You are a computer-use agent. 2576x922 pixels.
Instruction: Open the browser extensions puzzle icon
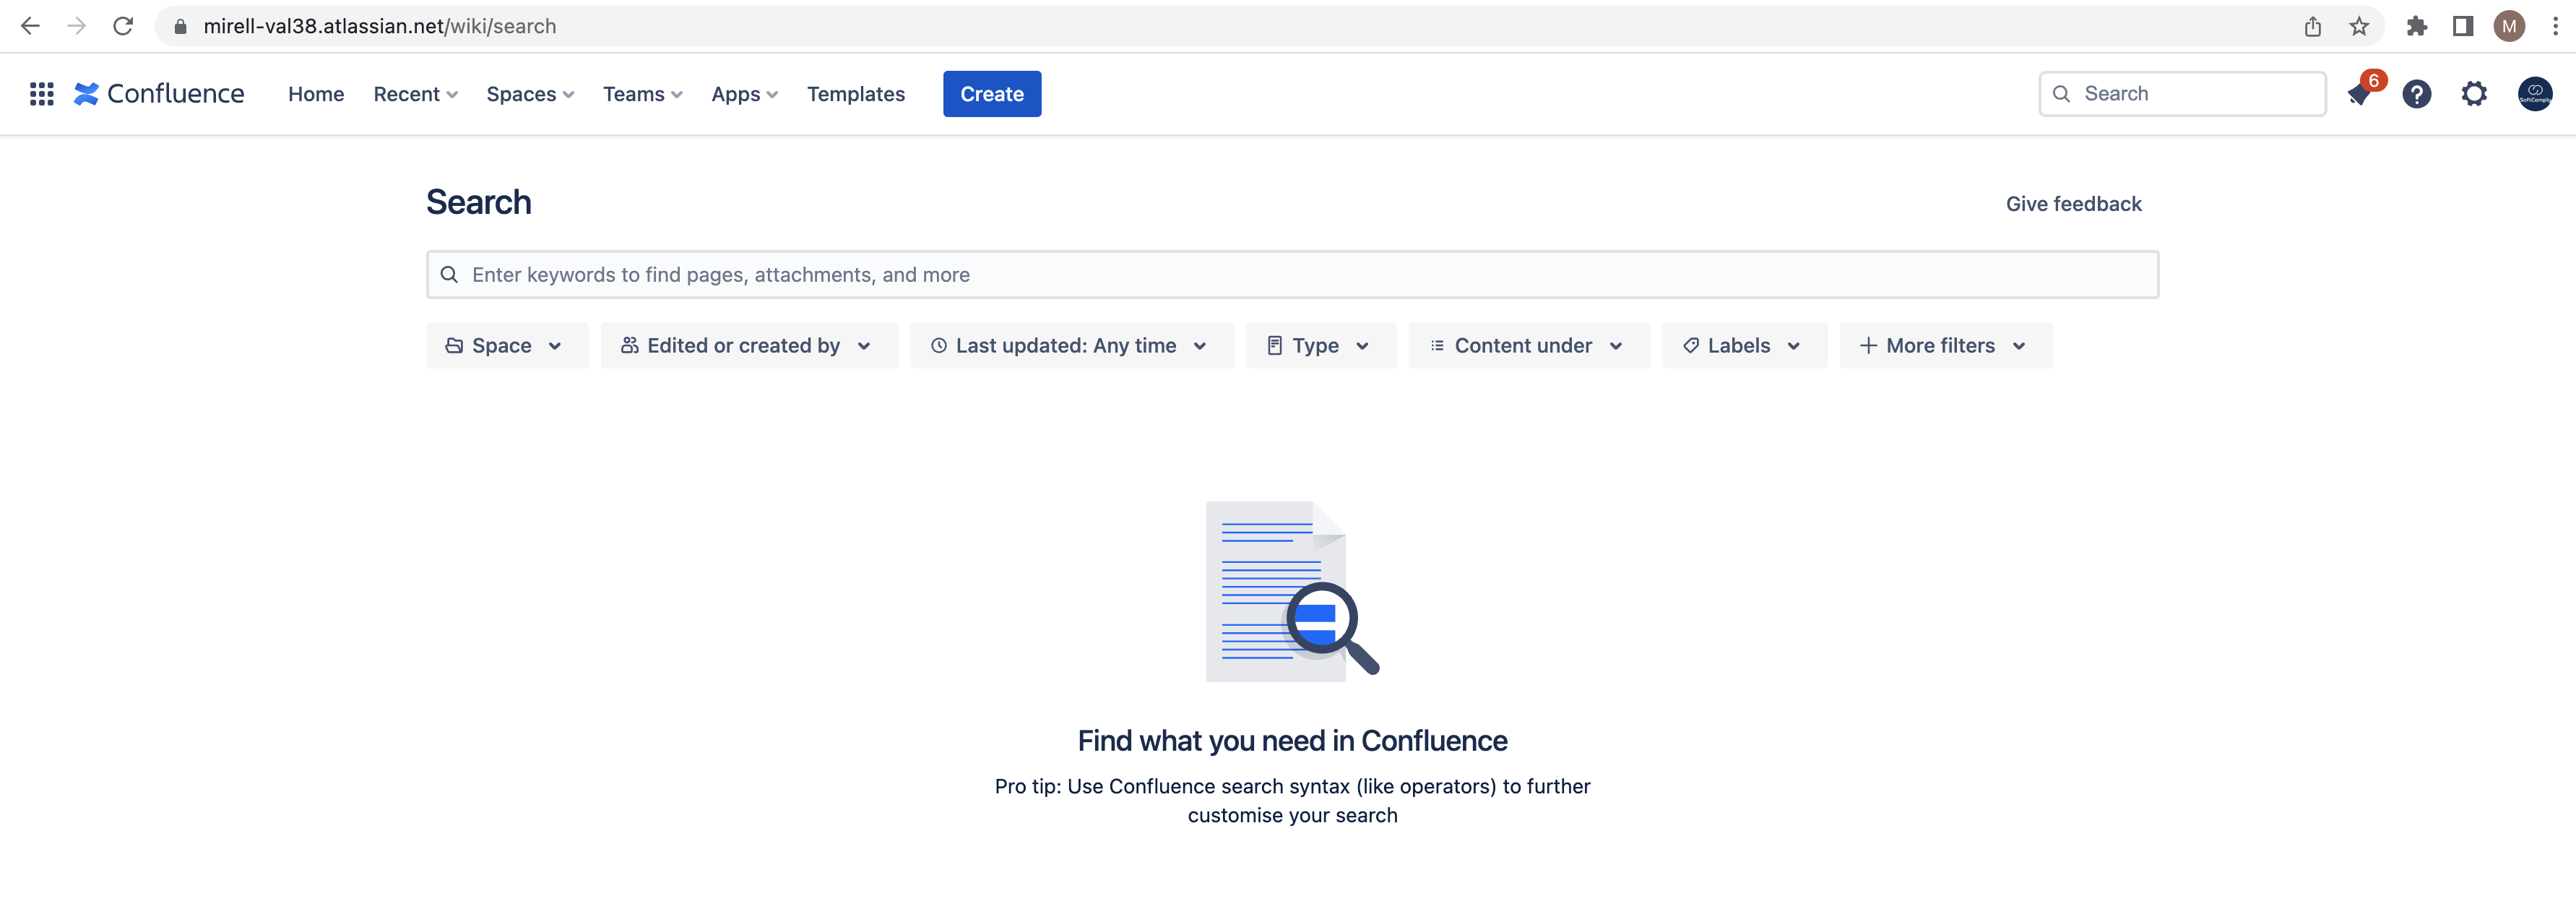(2416, 26)
